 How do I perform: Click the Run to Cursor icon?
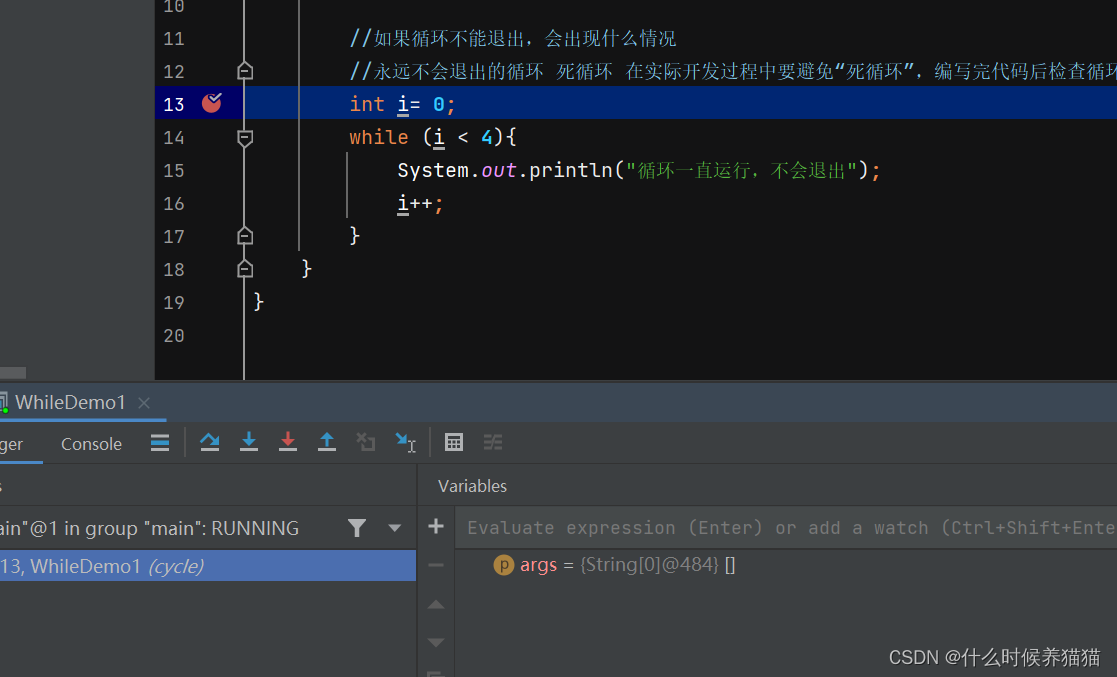[405, 442]
